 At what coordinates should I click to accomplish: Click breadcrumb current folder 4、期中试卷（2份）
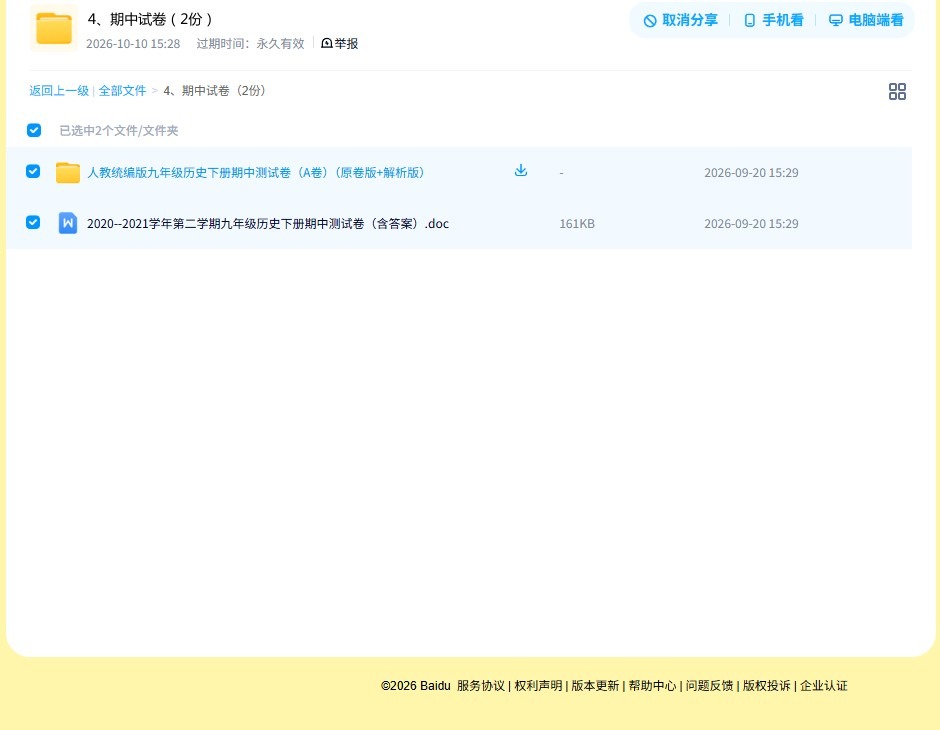click(x=215, y=91)
